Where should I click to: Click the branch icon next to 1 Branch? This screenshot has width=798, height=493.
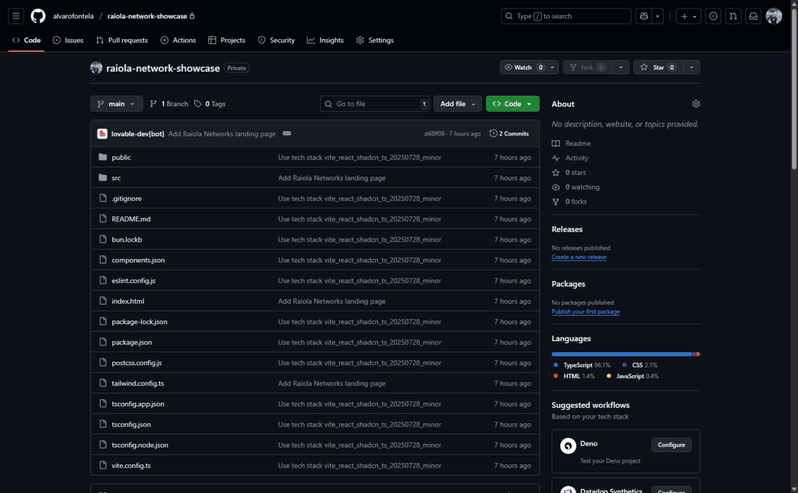point(153,104)
